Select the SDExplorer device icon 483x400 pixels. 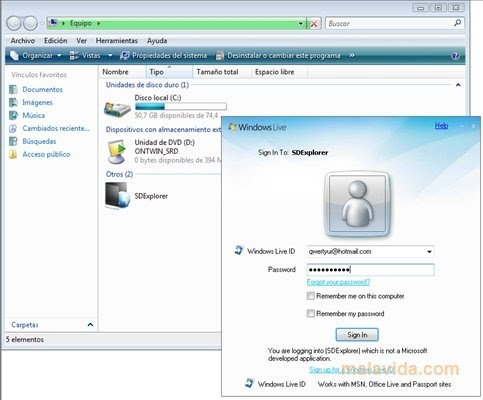point(117,196)
